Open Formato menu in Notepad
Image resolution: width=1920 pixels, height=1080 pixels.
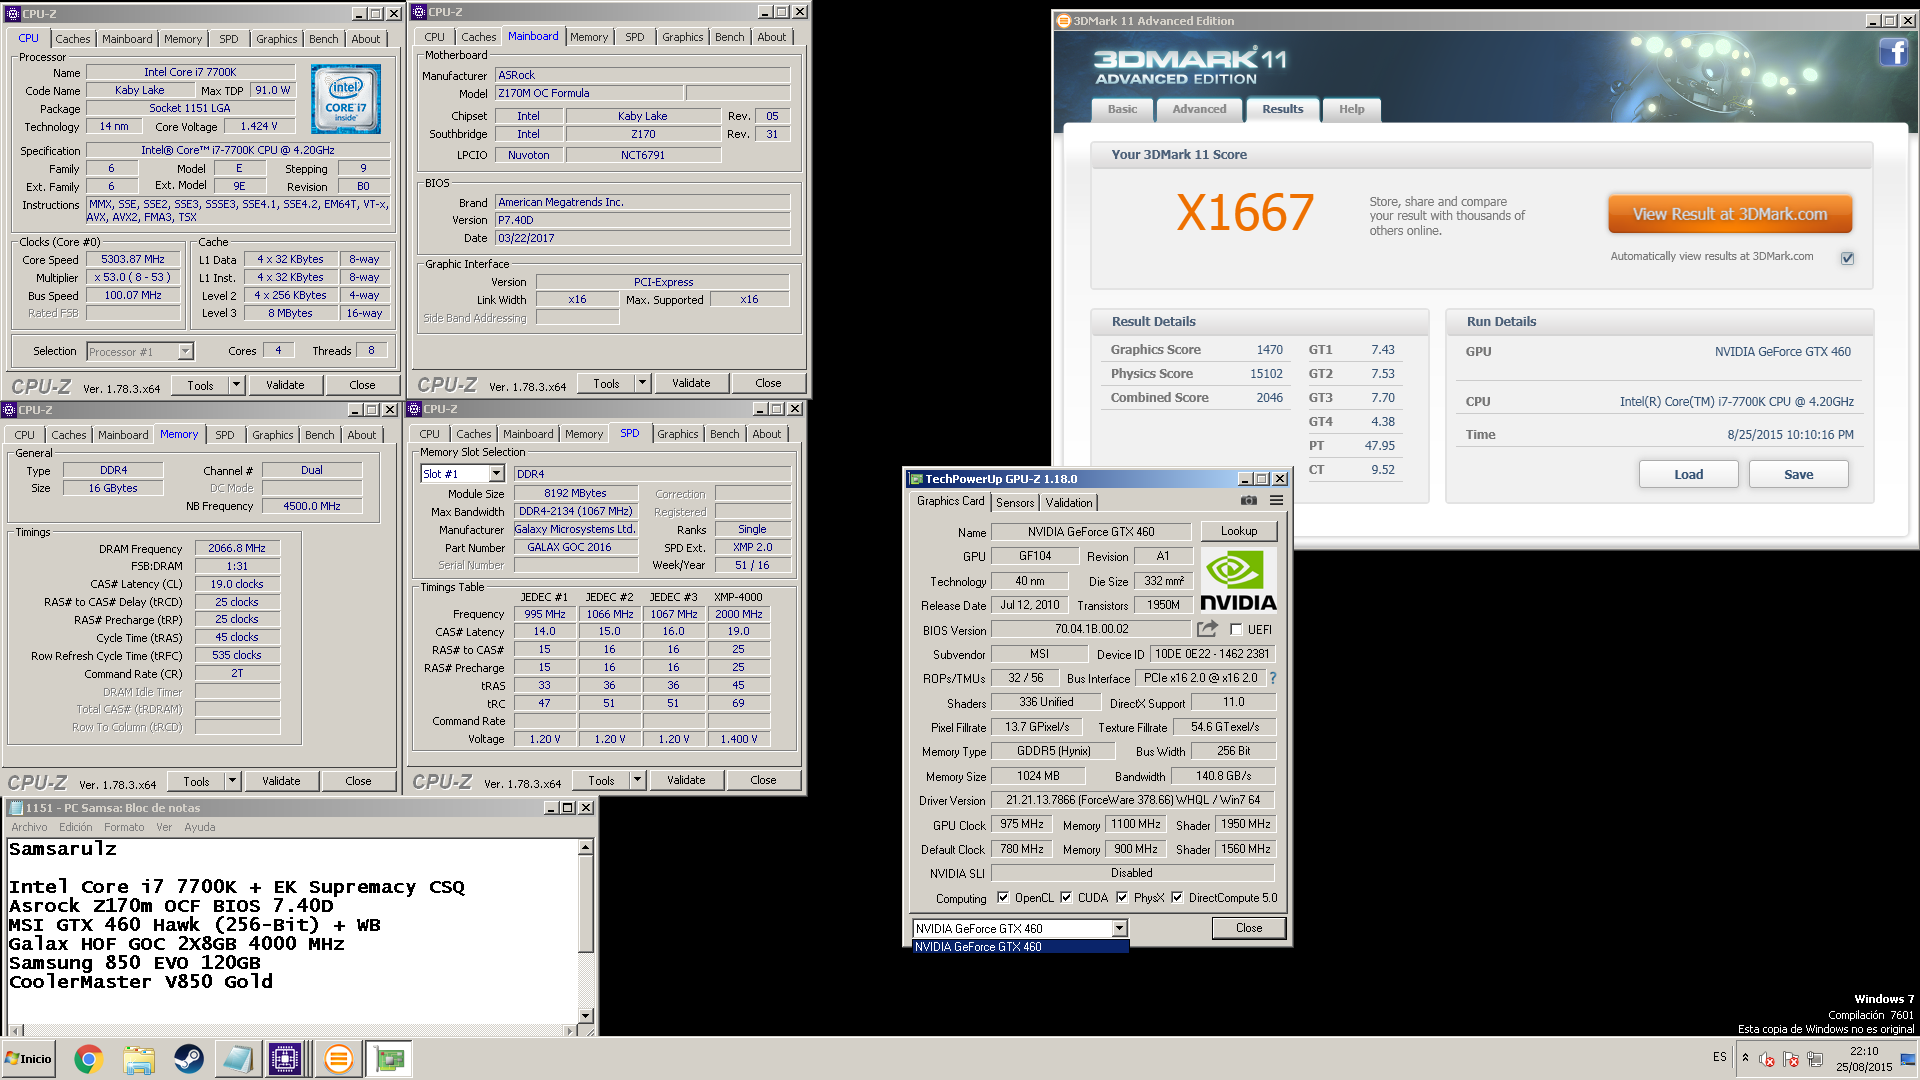point(124,827)
